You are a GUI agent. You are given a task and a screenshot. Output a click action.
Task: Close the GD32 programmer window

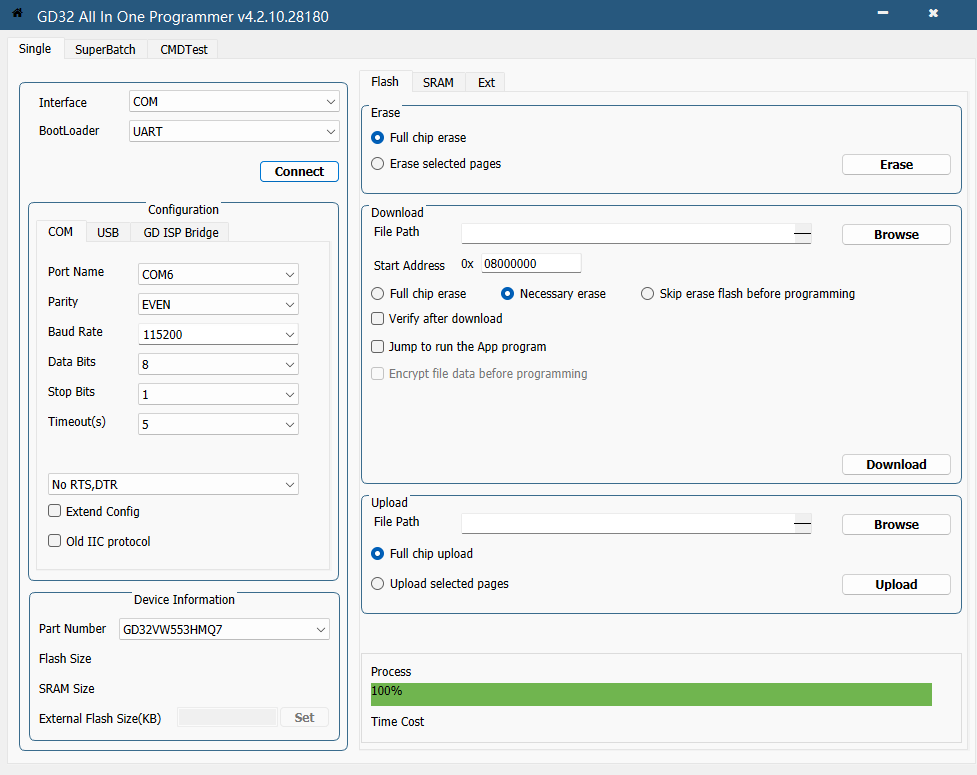tap(933, 14)
